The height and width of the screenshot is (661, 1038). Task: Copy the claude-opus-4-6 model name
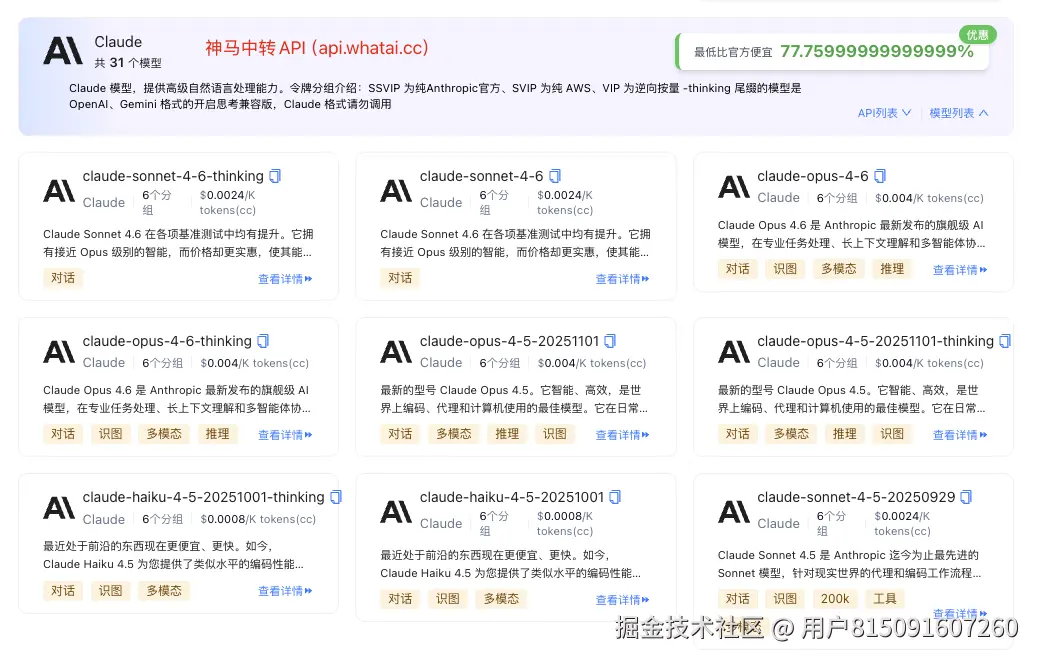(x=880, y=176)
